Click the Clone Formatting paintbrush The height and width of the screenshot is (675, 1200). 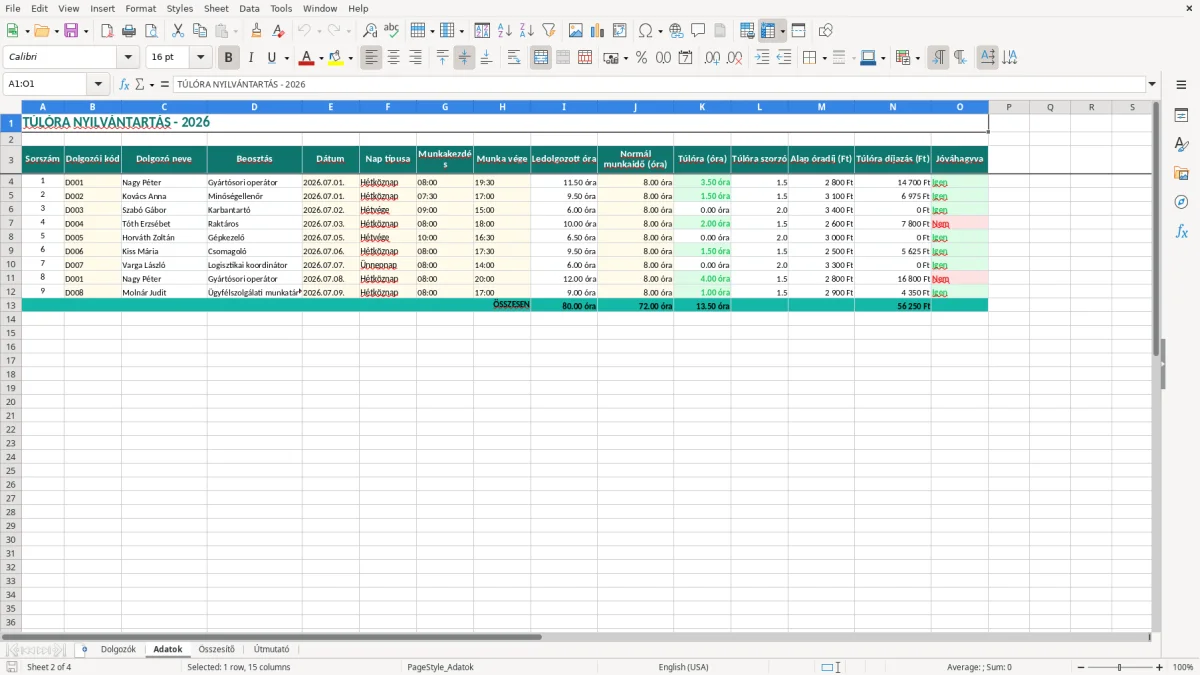[x=256, y=31]
